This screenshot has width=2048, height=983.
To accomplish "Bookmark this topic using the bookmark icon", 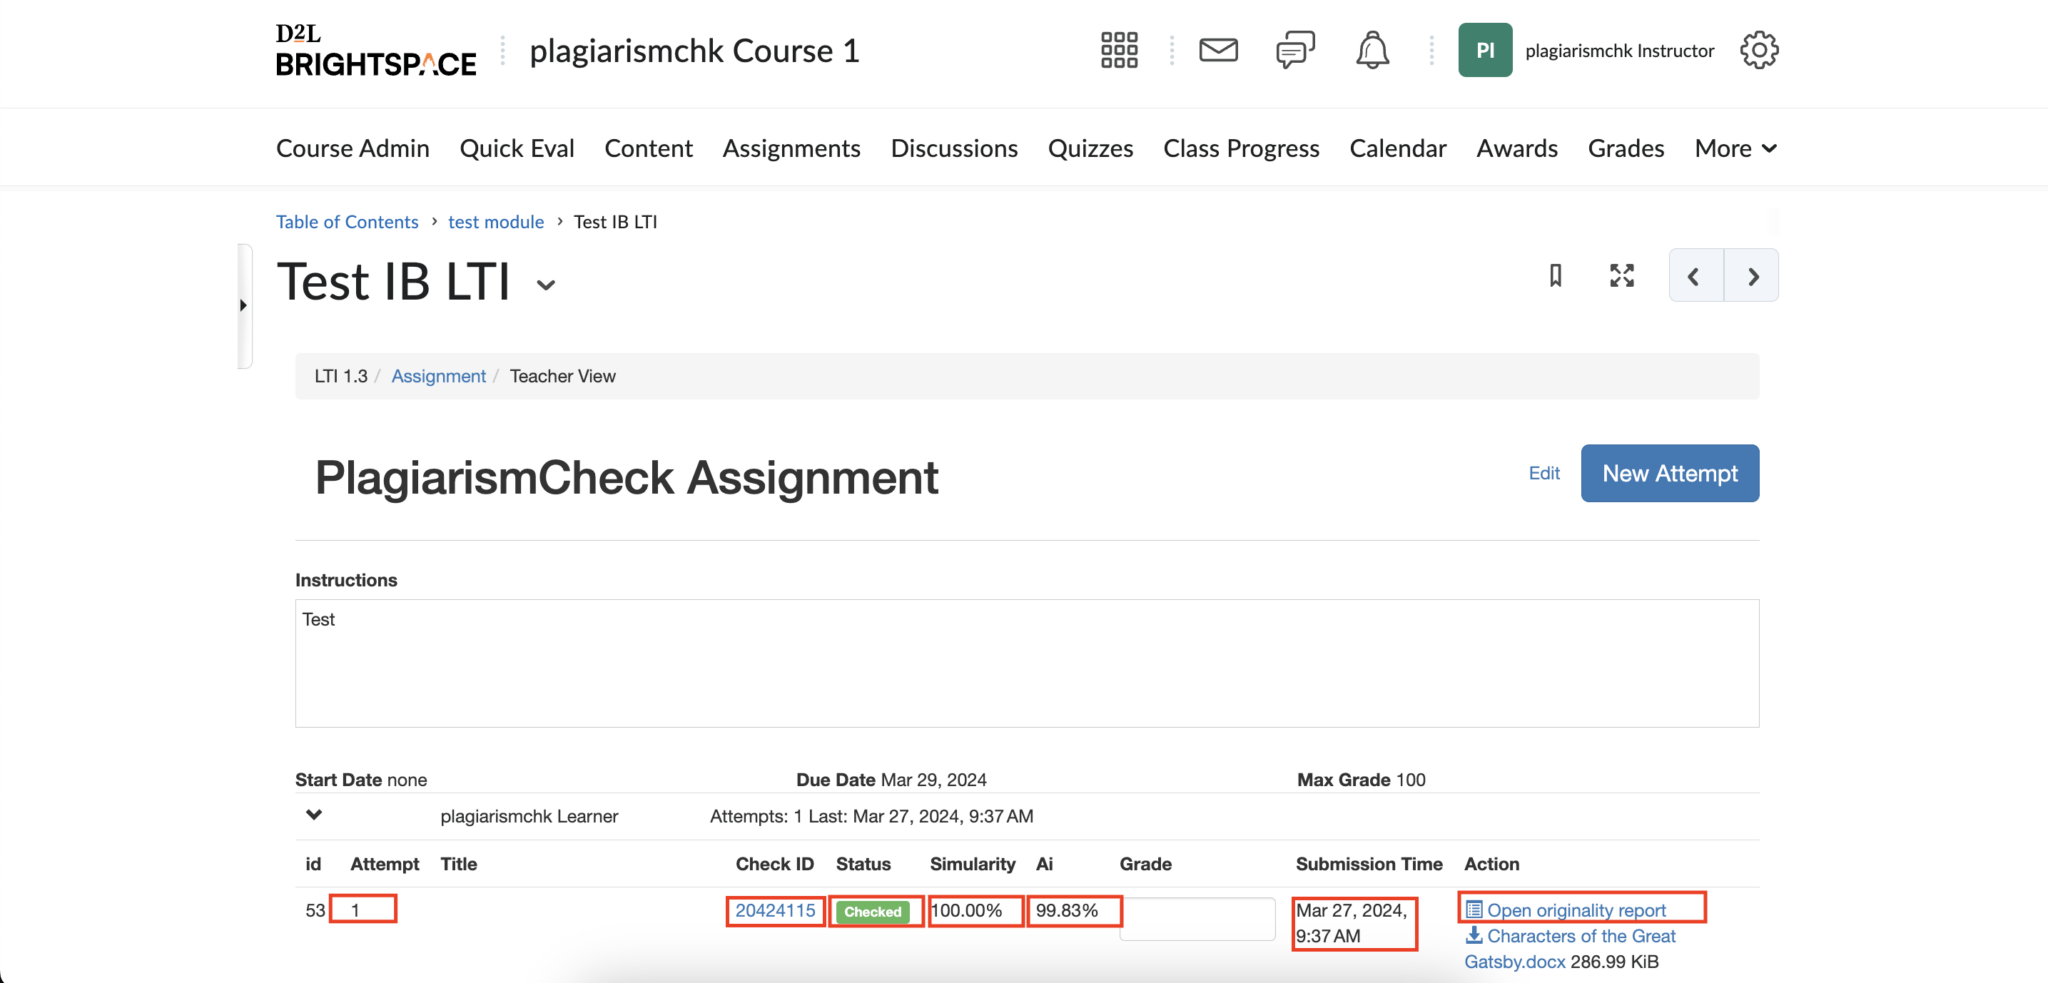I will pyautogui.click(x=1556, y=276).
